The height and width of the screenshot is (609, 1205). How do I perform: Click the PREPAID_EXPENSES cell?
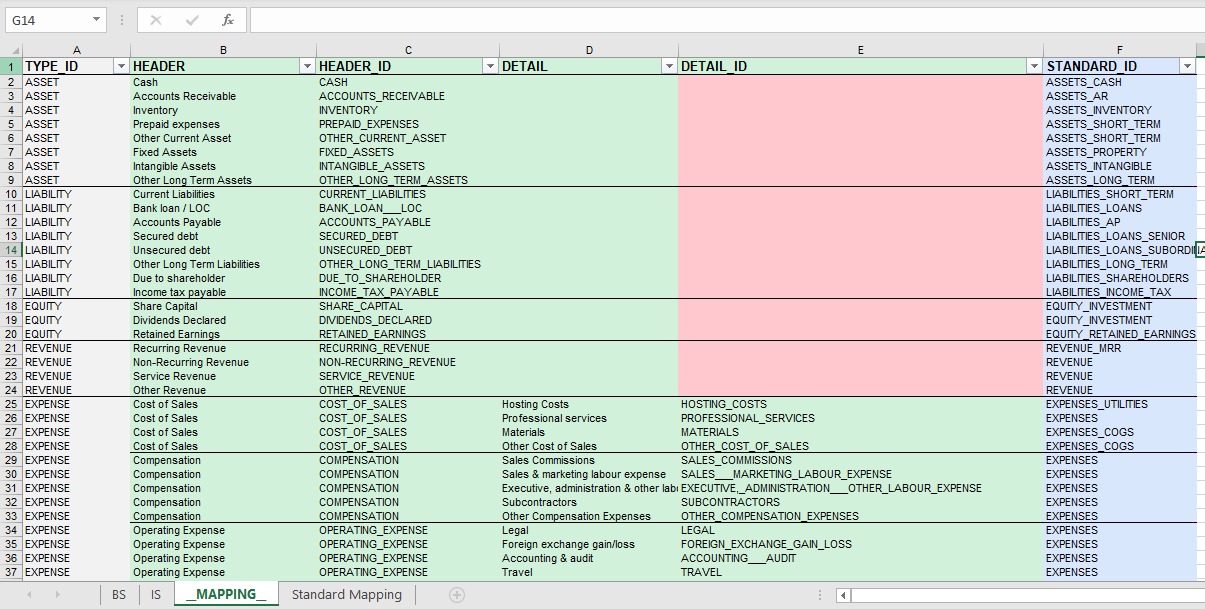tap(408, 124)
